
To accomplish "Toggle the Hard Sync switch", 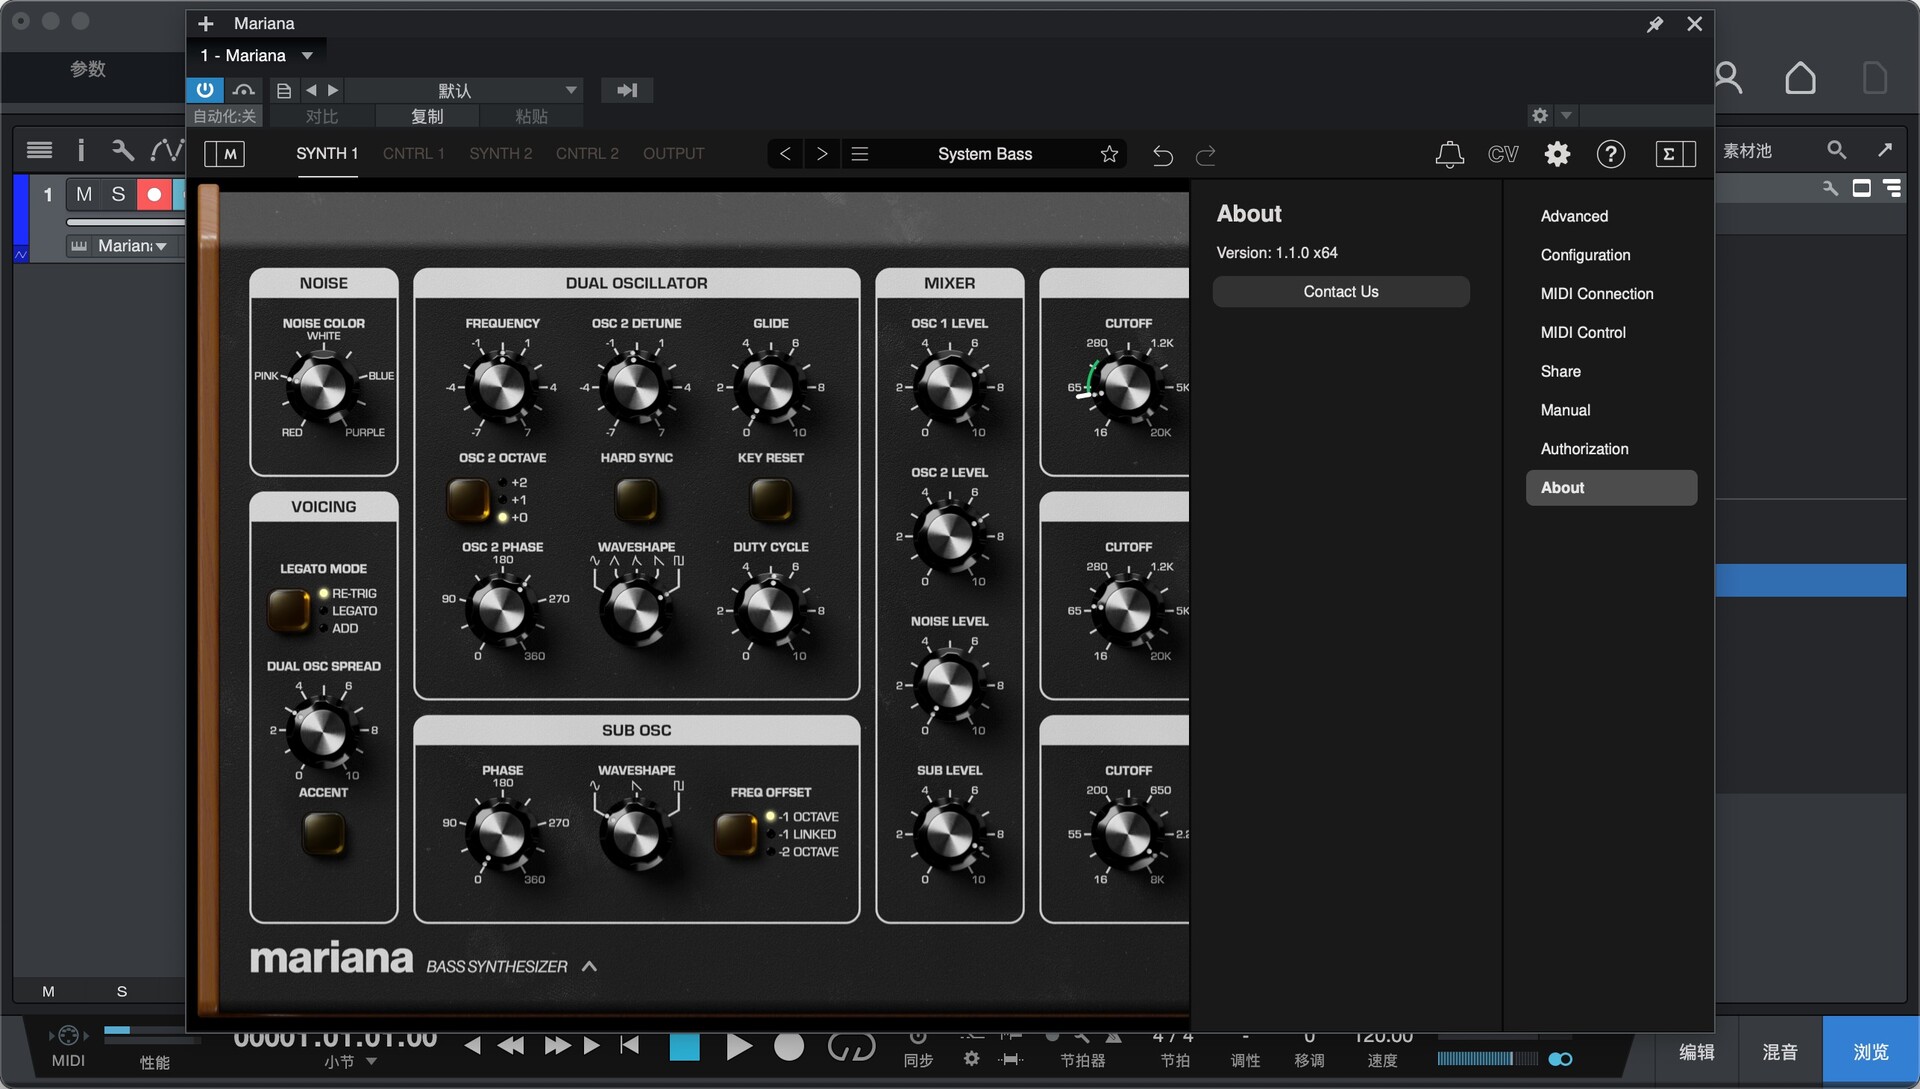I will pyautogui.click(x=636, y=499).
